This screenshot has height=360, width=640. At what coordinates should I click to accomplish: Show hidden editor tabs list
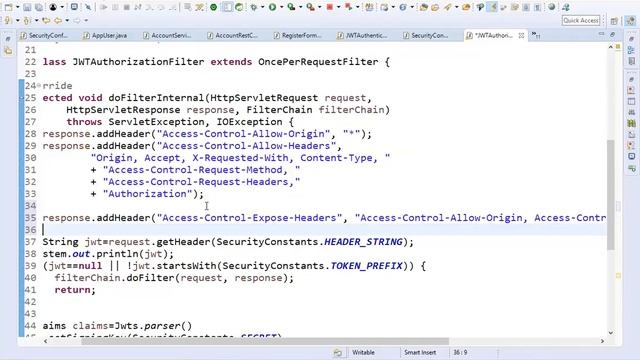(536, 36)
